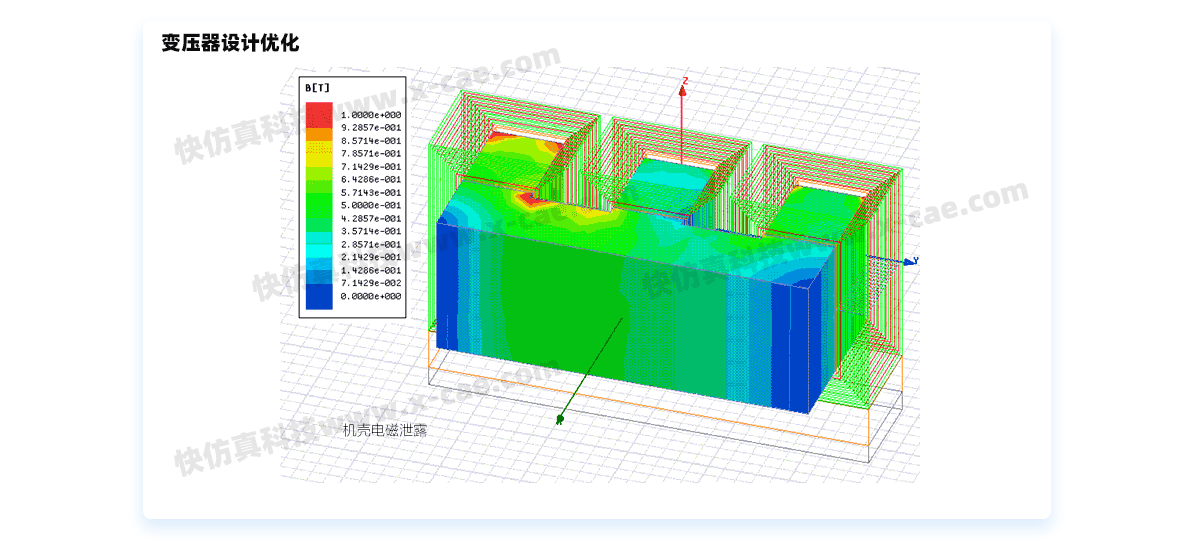Click the 变压器设计优化 heading
The image size is (1200, 550).
(230, 43)
